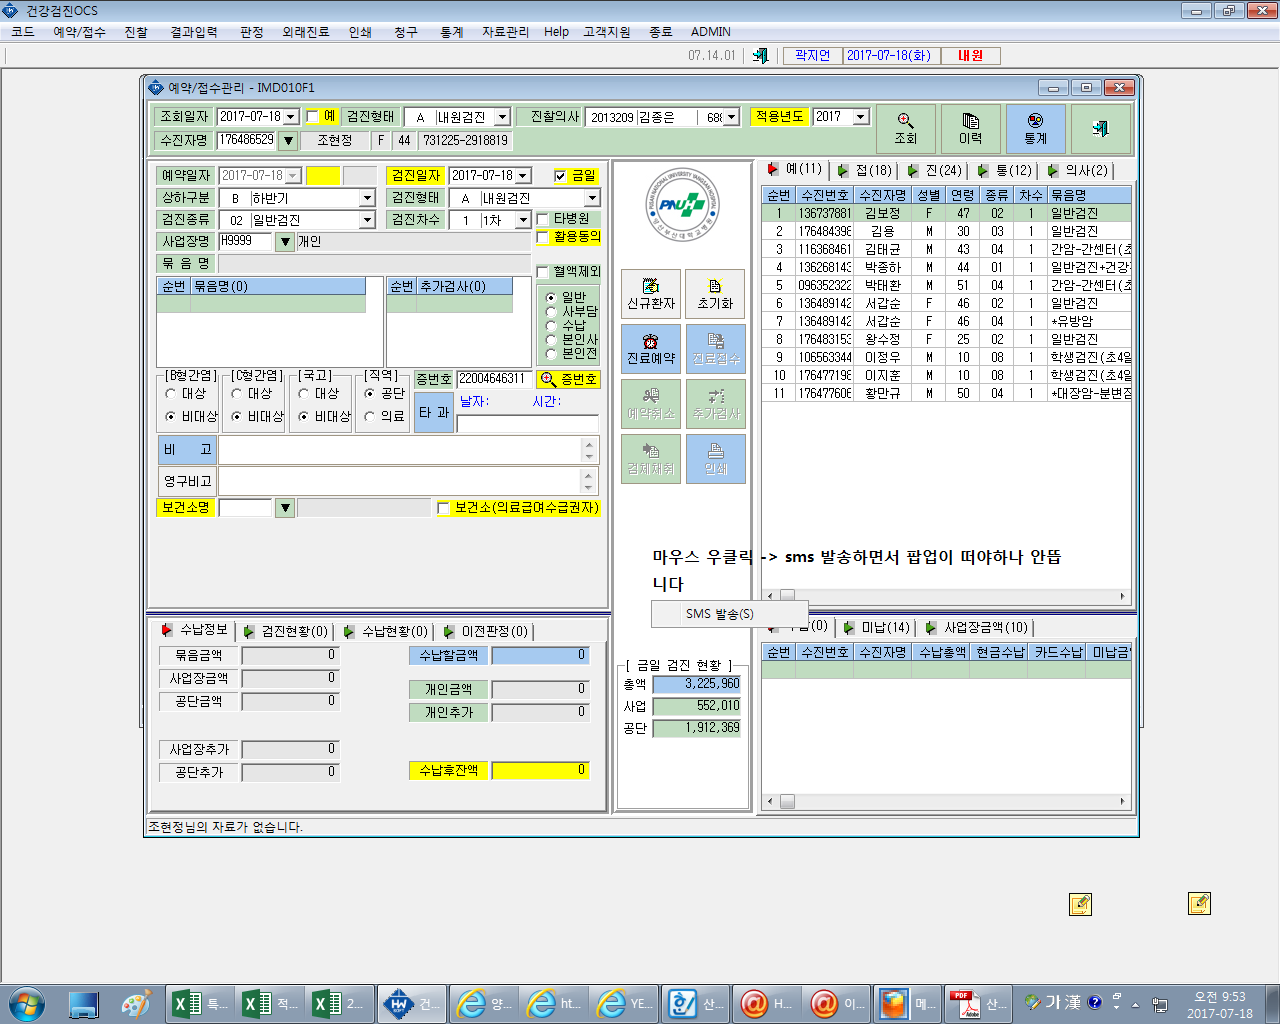Image resolution: width=1280 pixels, height=1024 pixels.
Task: Open Internet Explorer YE taskbar icon
Action: click(x=623, y=1003)
